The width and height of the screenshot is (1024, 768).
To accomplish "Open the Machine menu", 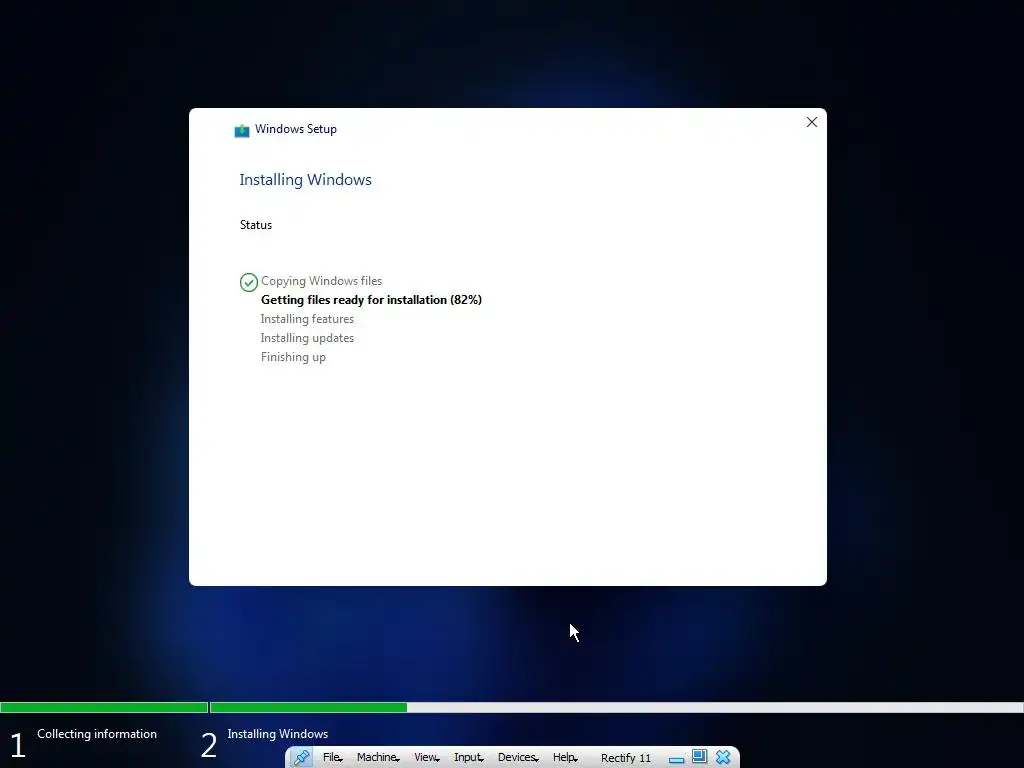I will click(x=378, y=758).
